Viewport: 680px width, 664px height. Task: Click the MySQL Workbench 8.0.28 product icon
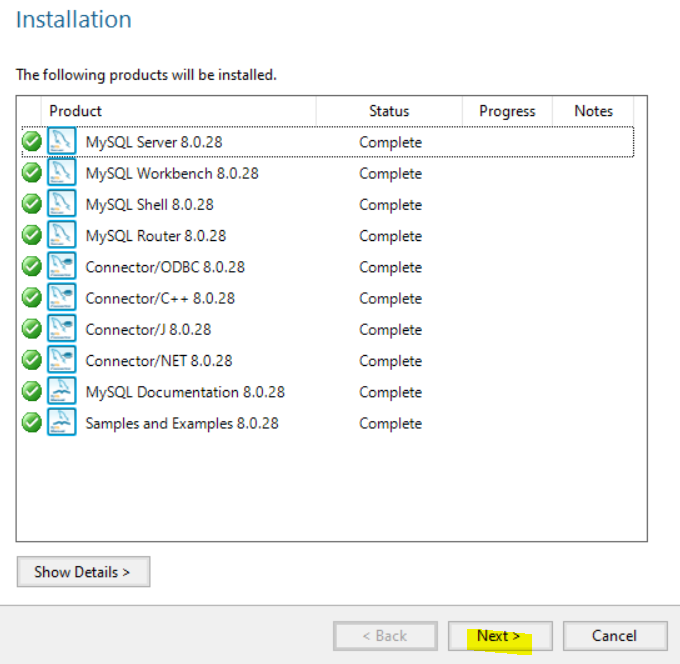point(62,172)
